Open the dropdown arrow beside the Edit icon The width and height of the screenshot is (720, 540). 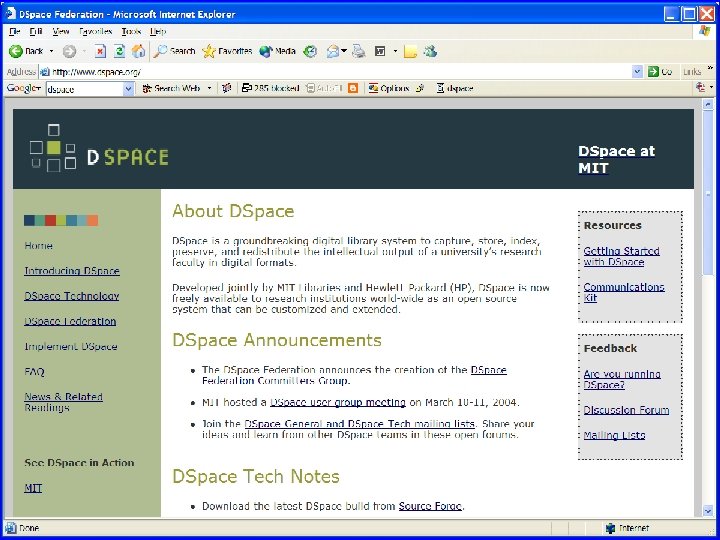tap(395, 51)
